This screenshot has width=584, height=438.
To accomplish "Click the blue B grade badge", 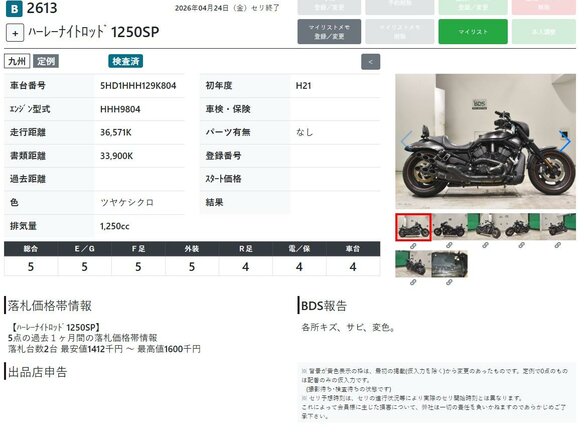I will [14, 9].
